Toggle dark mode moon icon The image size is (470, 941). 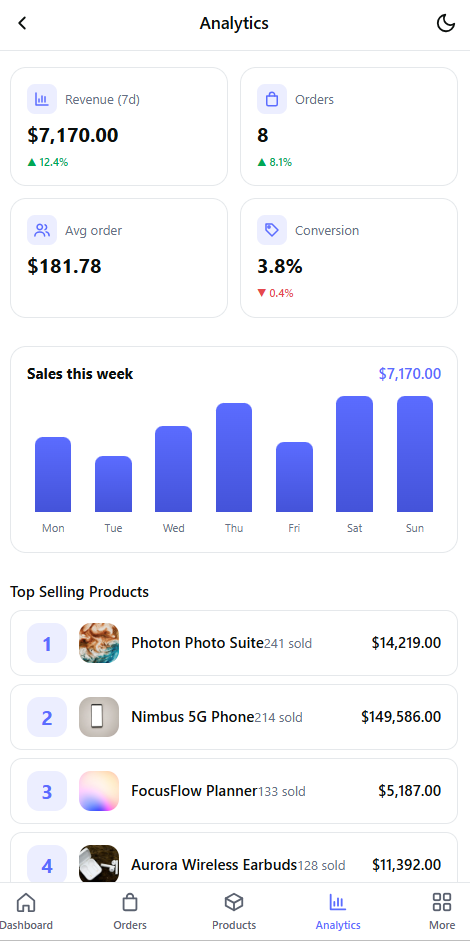click(x=445, y=23)
